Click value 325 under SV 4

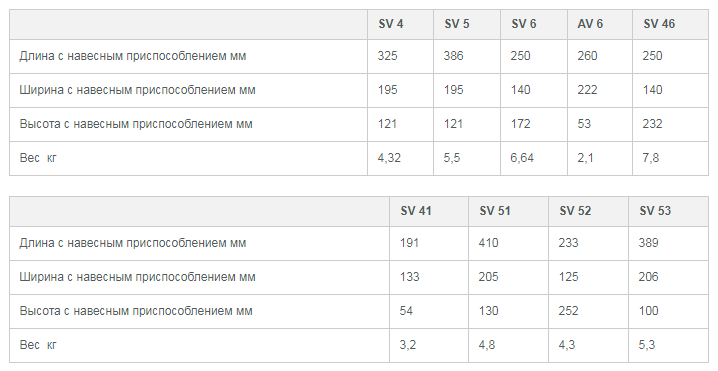(387, 56)
